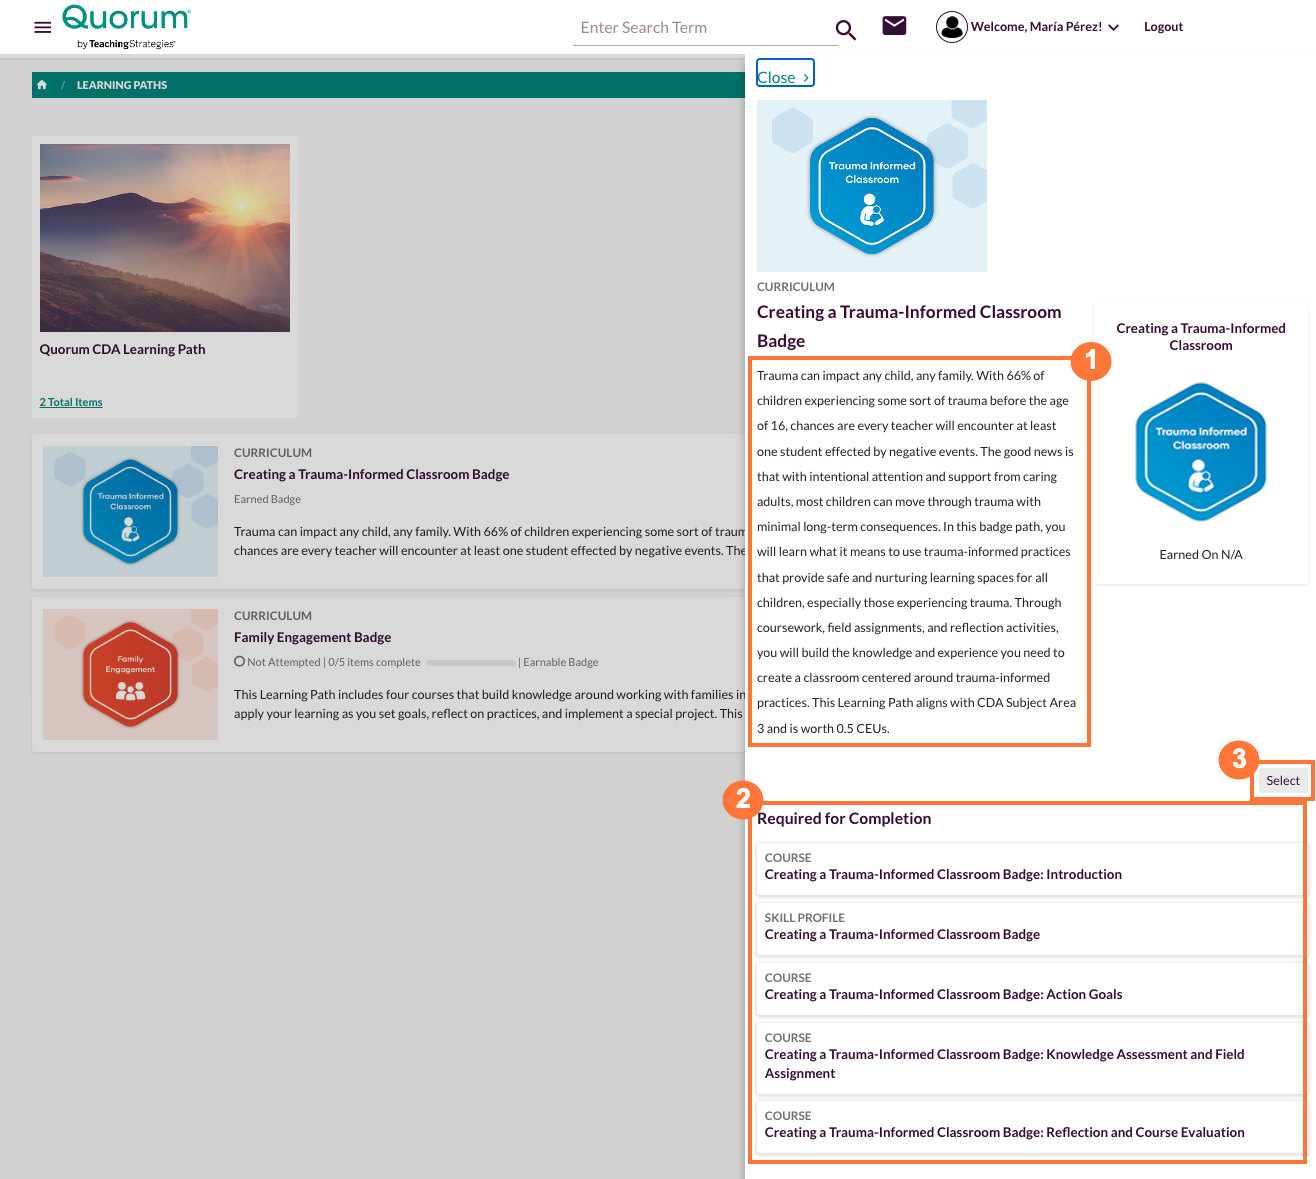Image resolution: width=1316 pixels, height=1179 pixels.
Task: Click the Family Engagement badge icon
Action: click(130, 674)
